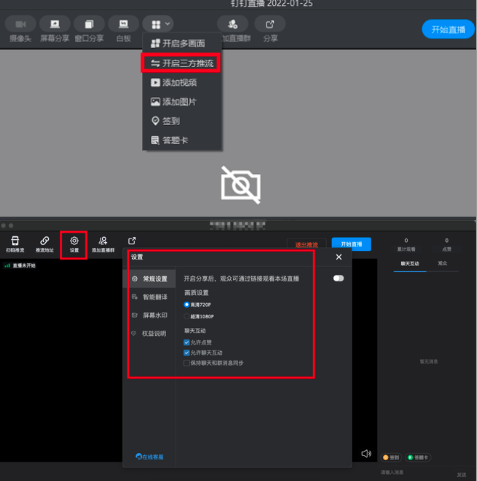Screen dimensions: 477x481
Task: Click the large blue 开始直播 button at top right
Action: pos(448,29)
